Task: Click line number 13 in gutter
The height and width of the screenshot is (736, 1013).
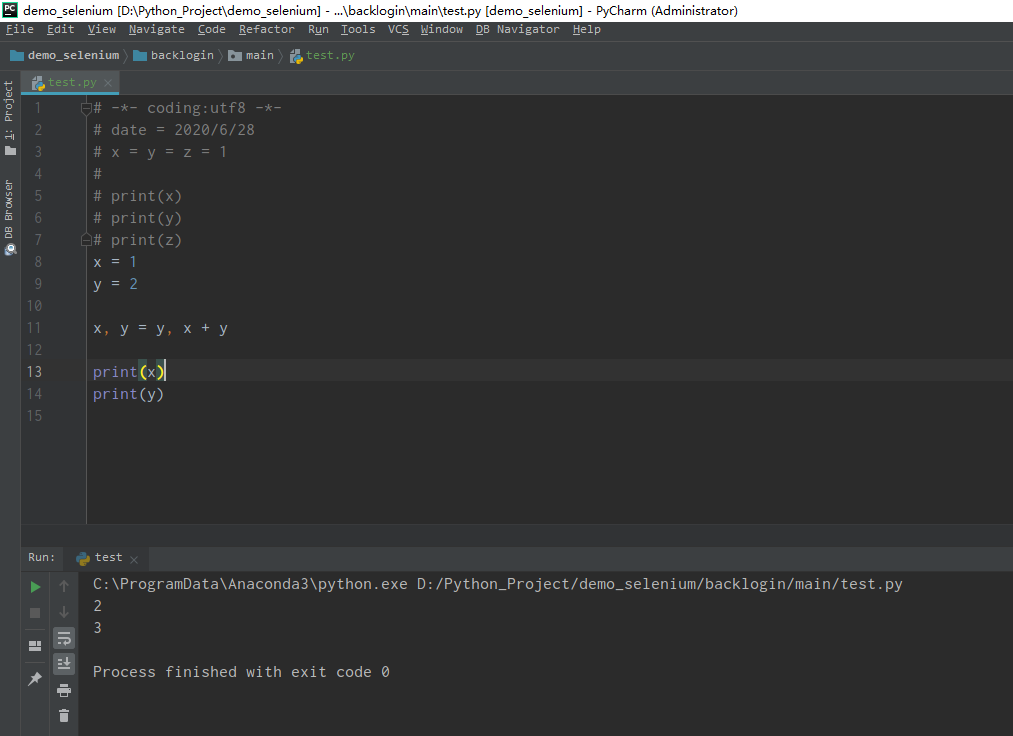Action: 34,372
